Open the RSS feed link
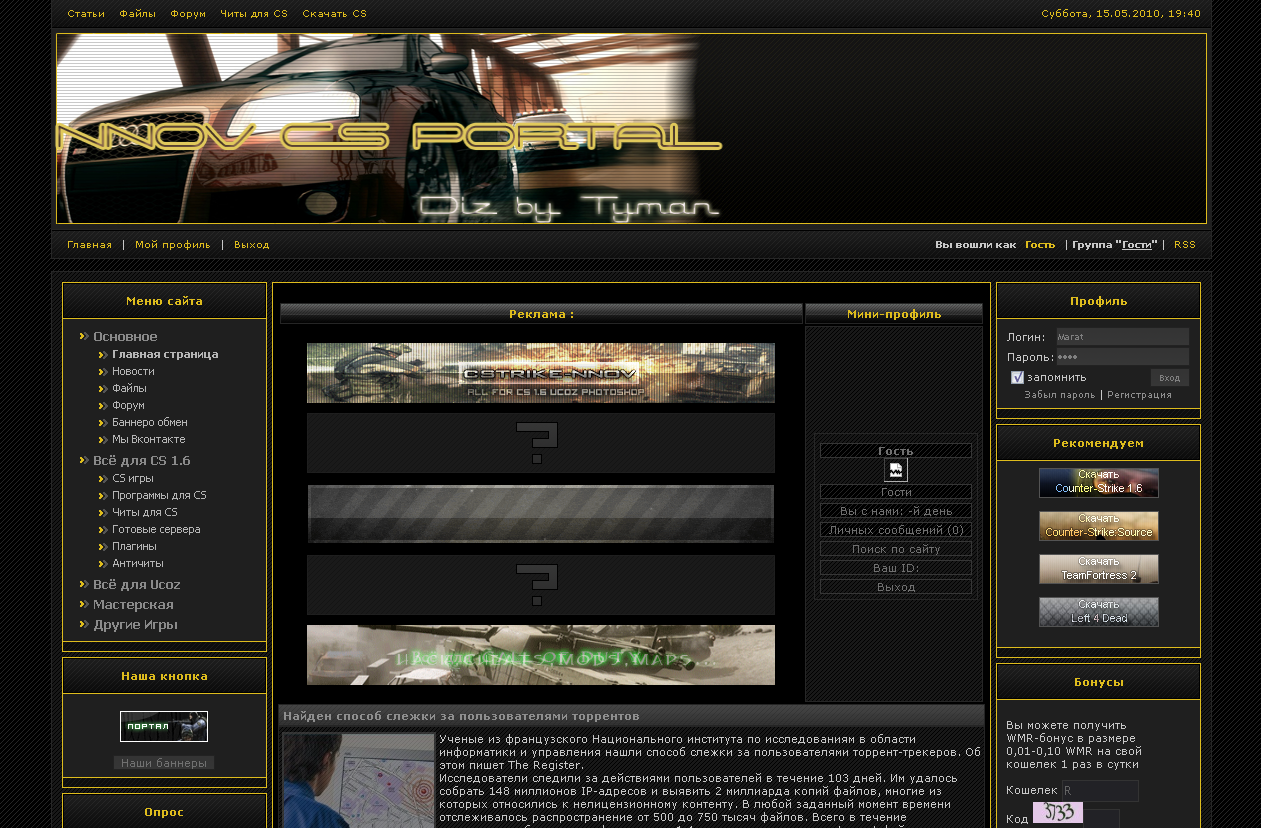 (x=1185, y=245)
